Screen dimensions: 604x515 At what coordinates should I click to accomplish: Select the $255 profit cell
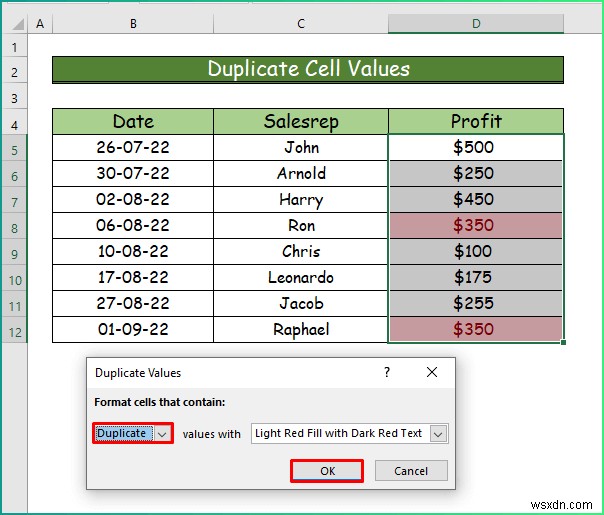476,304
